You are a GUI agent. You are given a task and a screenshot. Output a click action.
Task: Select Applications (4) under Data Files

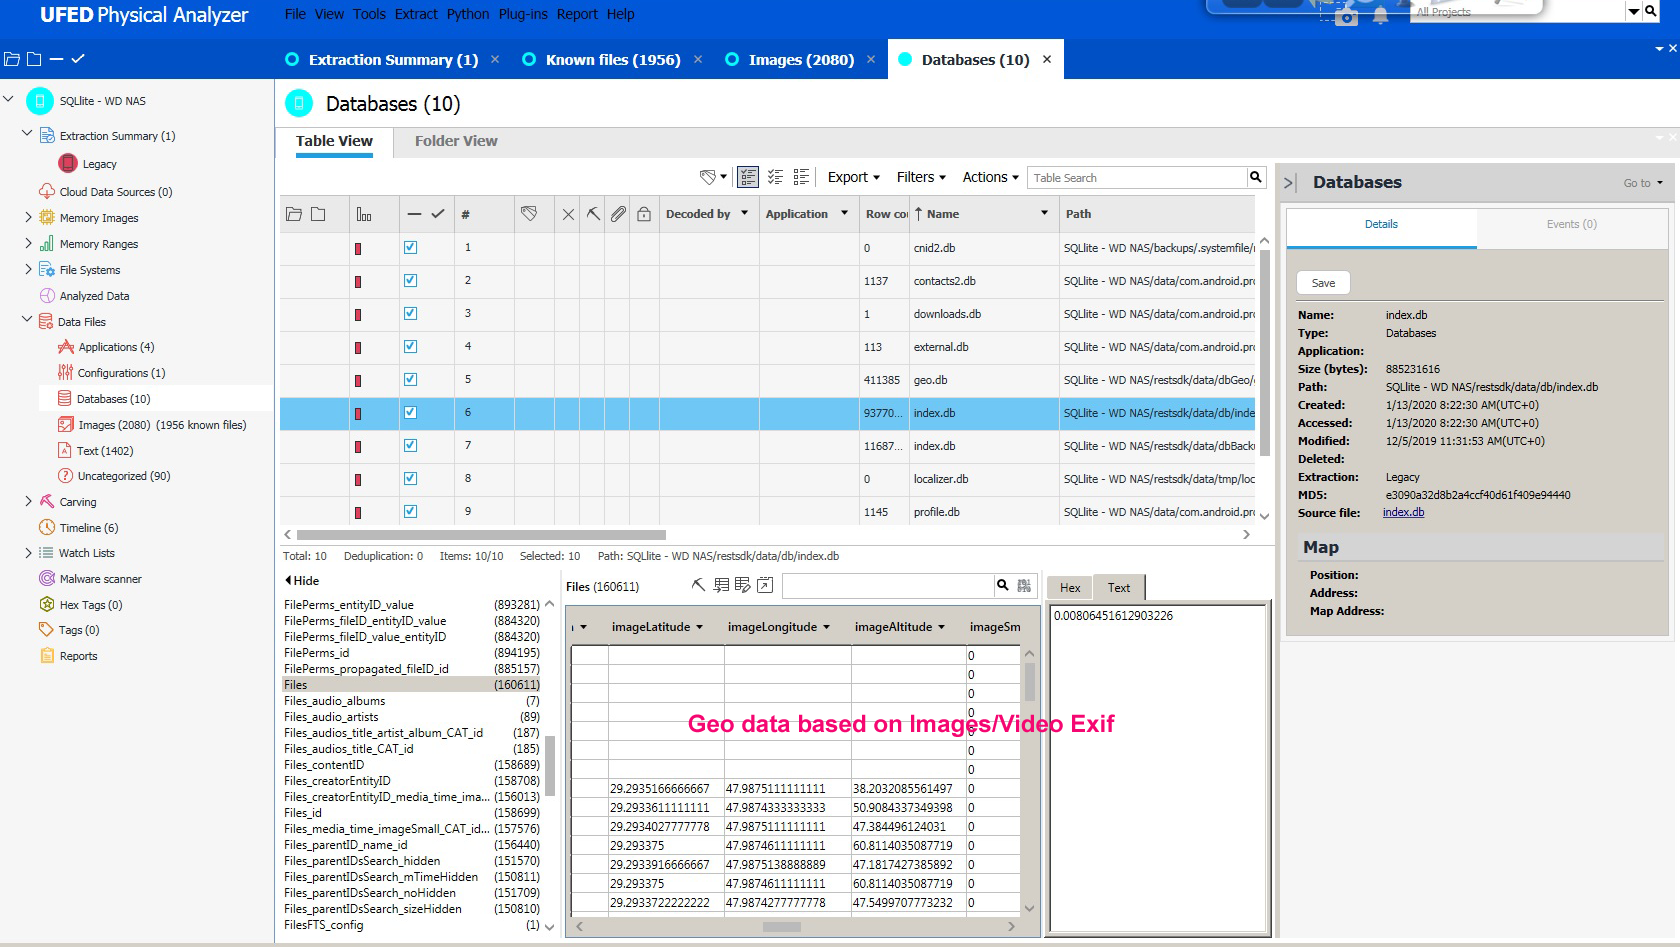[116, 347]
